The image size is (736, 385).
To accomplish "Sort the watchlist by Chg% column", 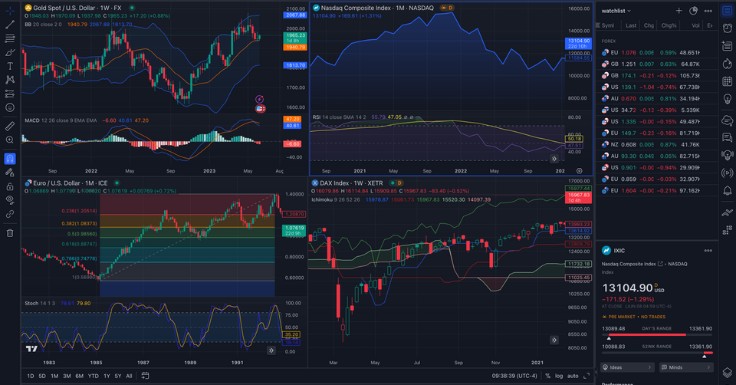I will pyautogui.click(x=668, y=25).
